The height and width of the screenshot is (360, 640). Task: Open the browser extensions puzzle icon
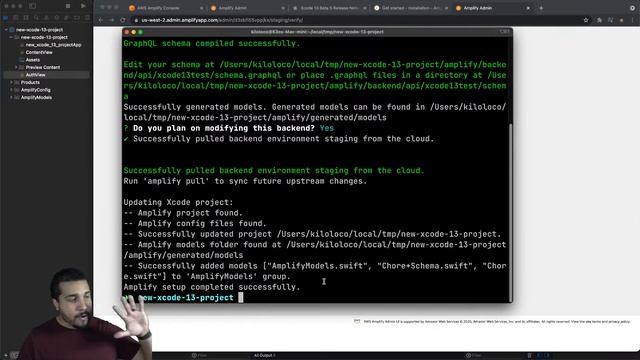599,20
